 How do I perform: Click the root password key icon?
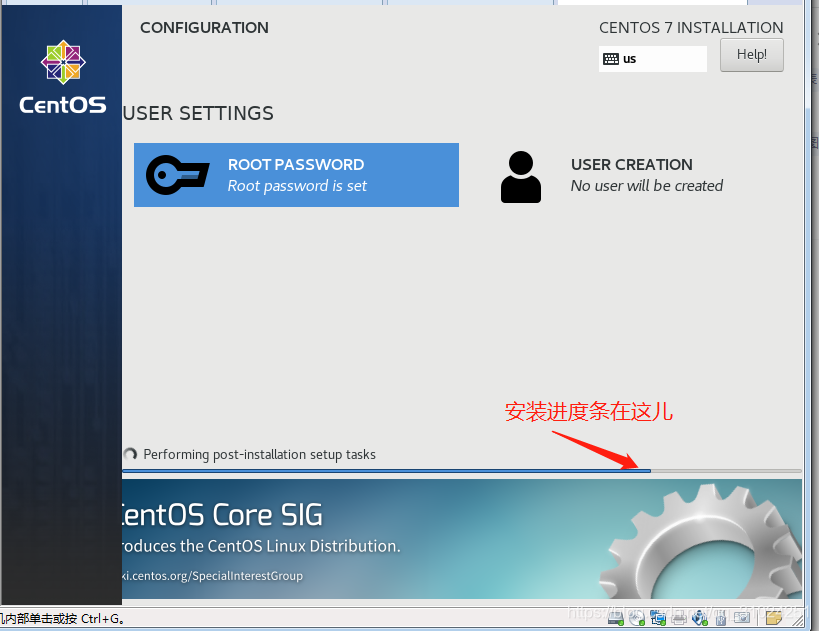(x=178, y=175)
